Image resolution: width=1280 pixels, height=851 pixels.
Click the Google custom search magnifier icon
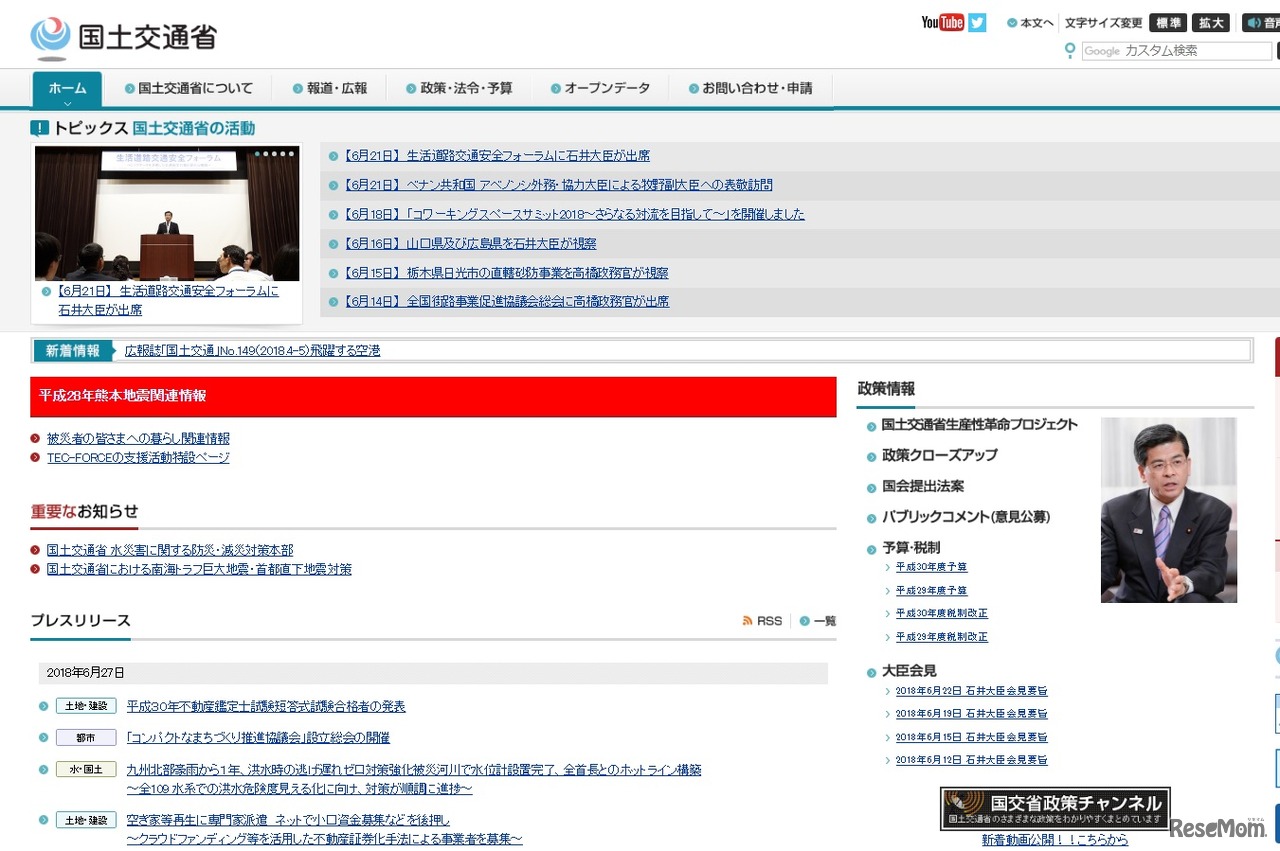1072,51
